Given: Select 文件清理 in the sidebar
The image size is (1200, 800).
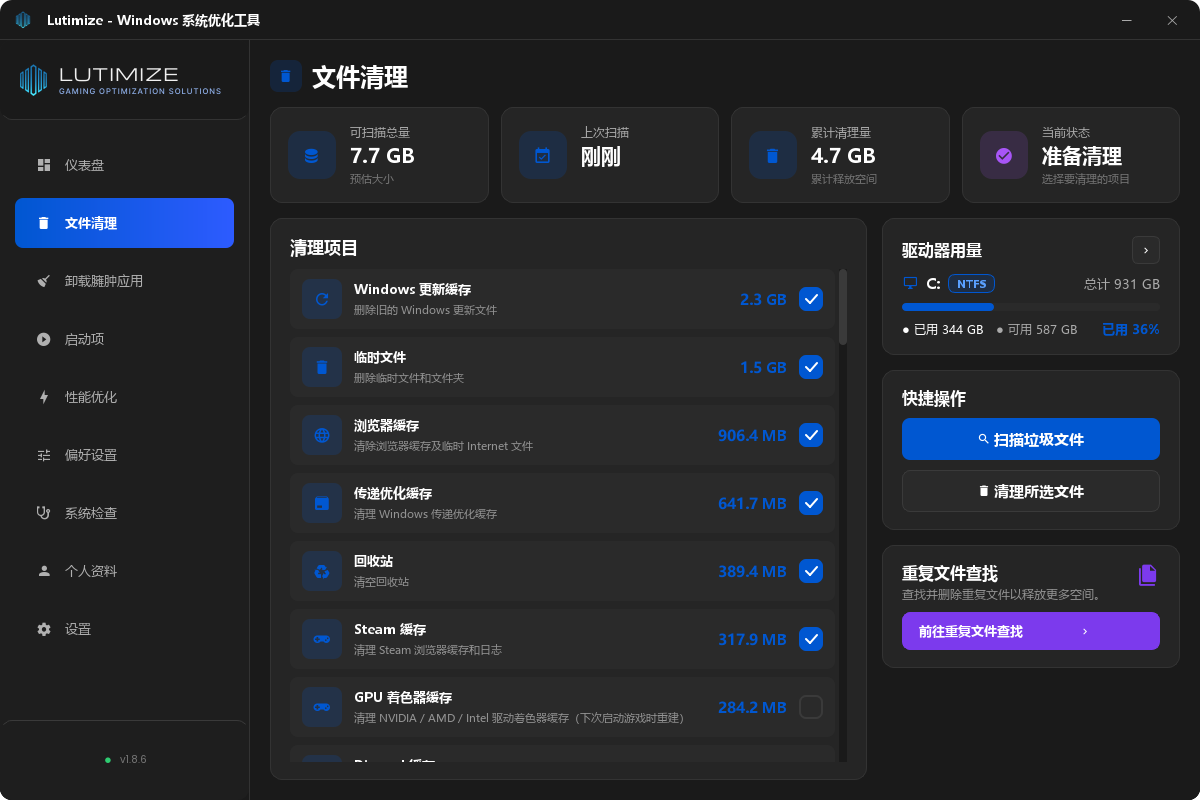Looking at the screenshot, I should (124, 223).
